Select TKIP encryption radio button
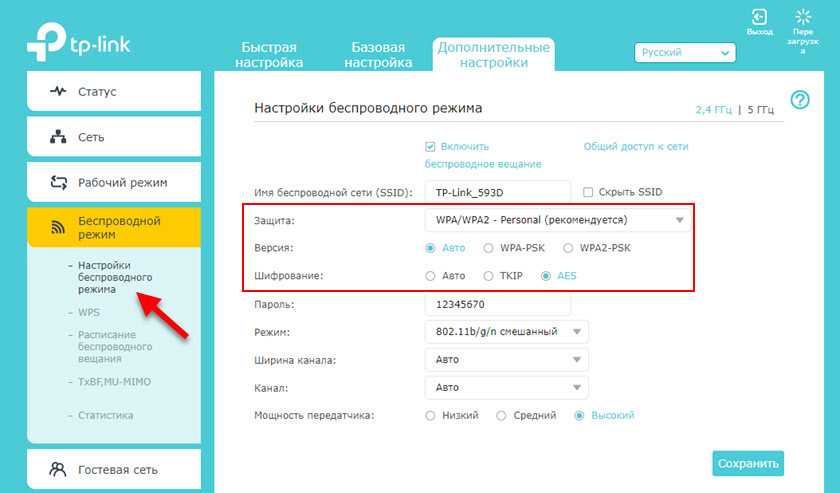The image size is (840, 493). pyautogui.click(x=488, y=275)
